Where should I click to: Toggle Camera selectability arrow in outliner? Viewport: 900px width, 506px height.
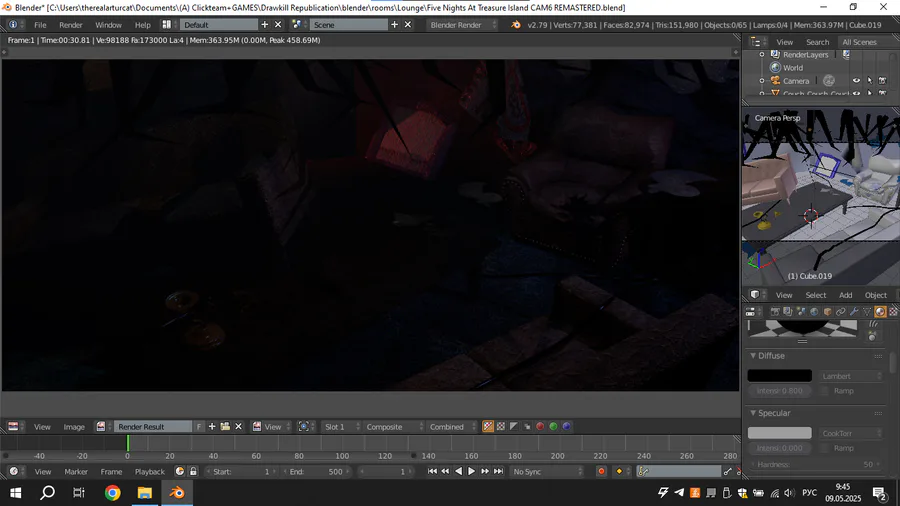tap(869, 81)
